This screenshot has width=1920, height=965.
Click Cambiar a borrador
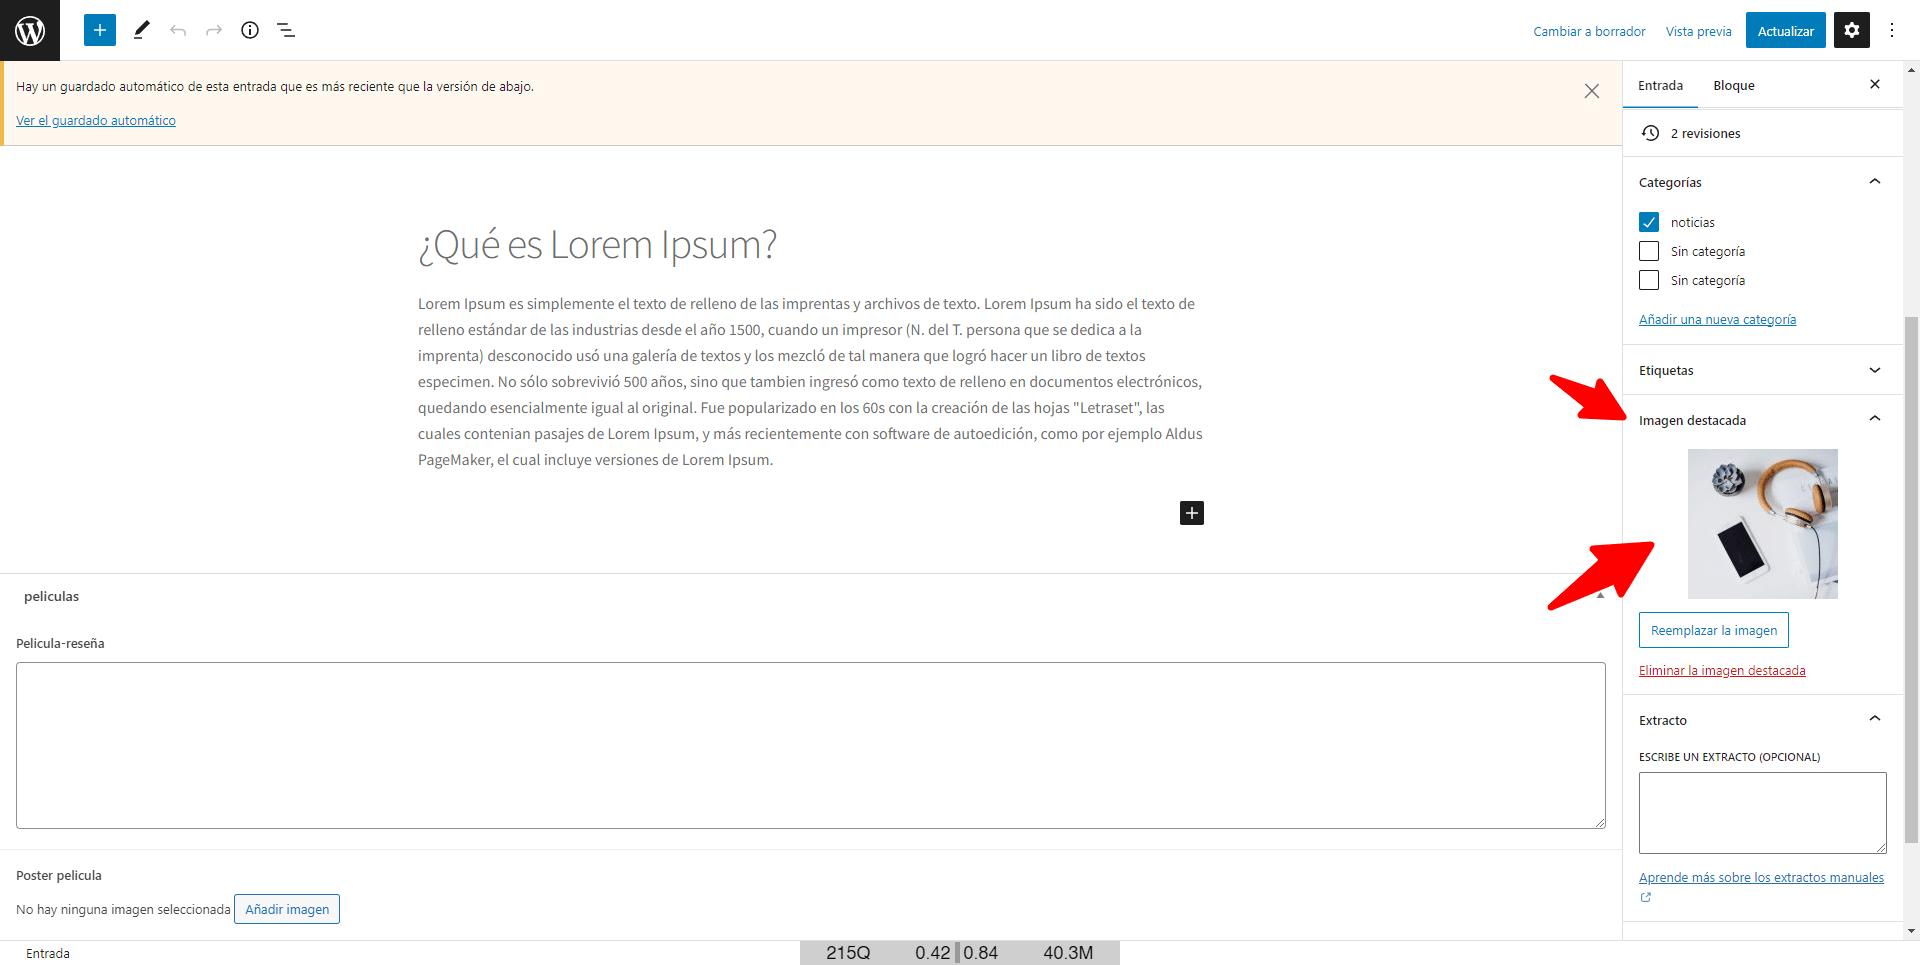point(1589,31)
